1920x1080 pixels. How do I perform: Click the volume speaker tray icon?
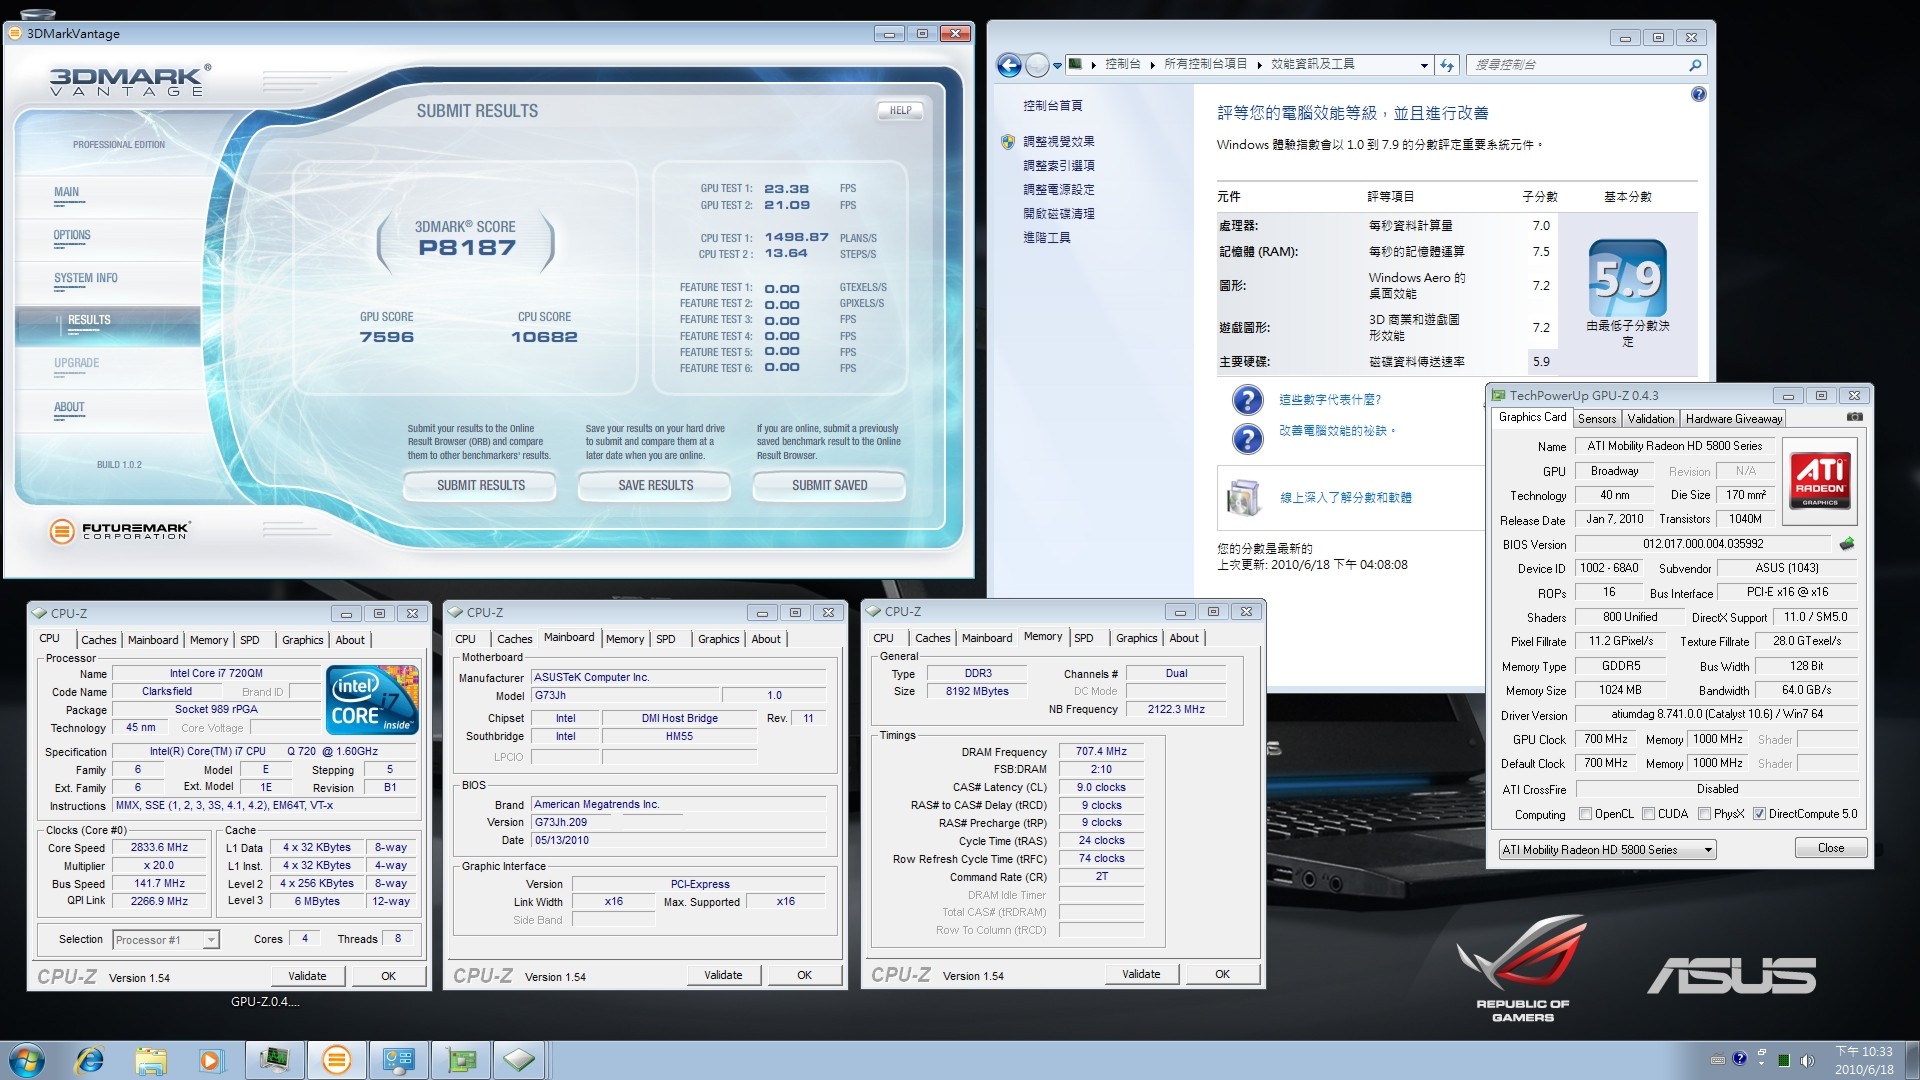coord(1806,1060)
